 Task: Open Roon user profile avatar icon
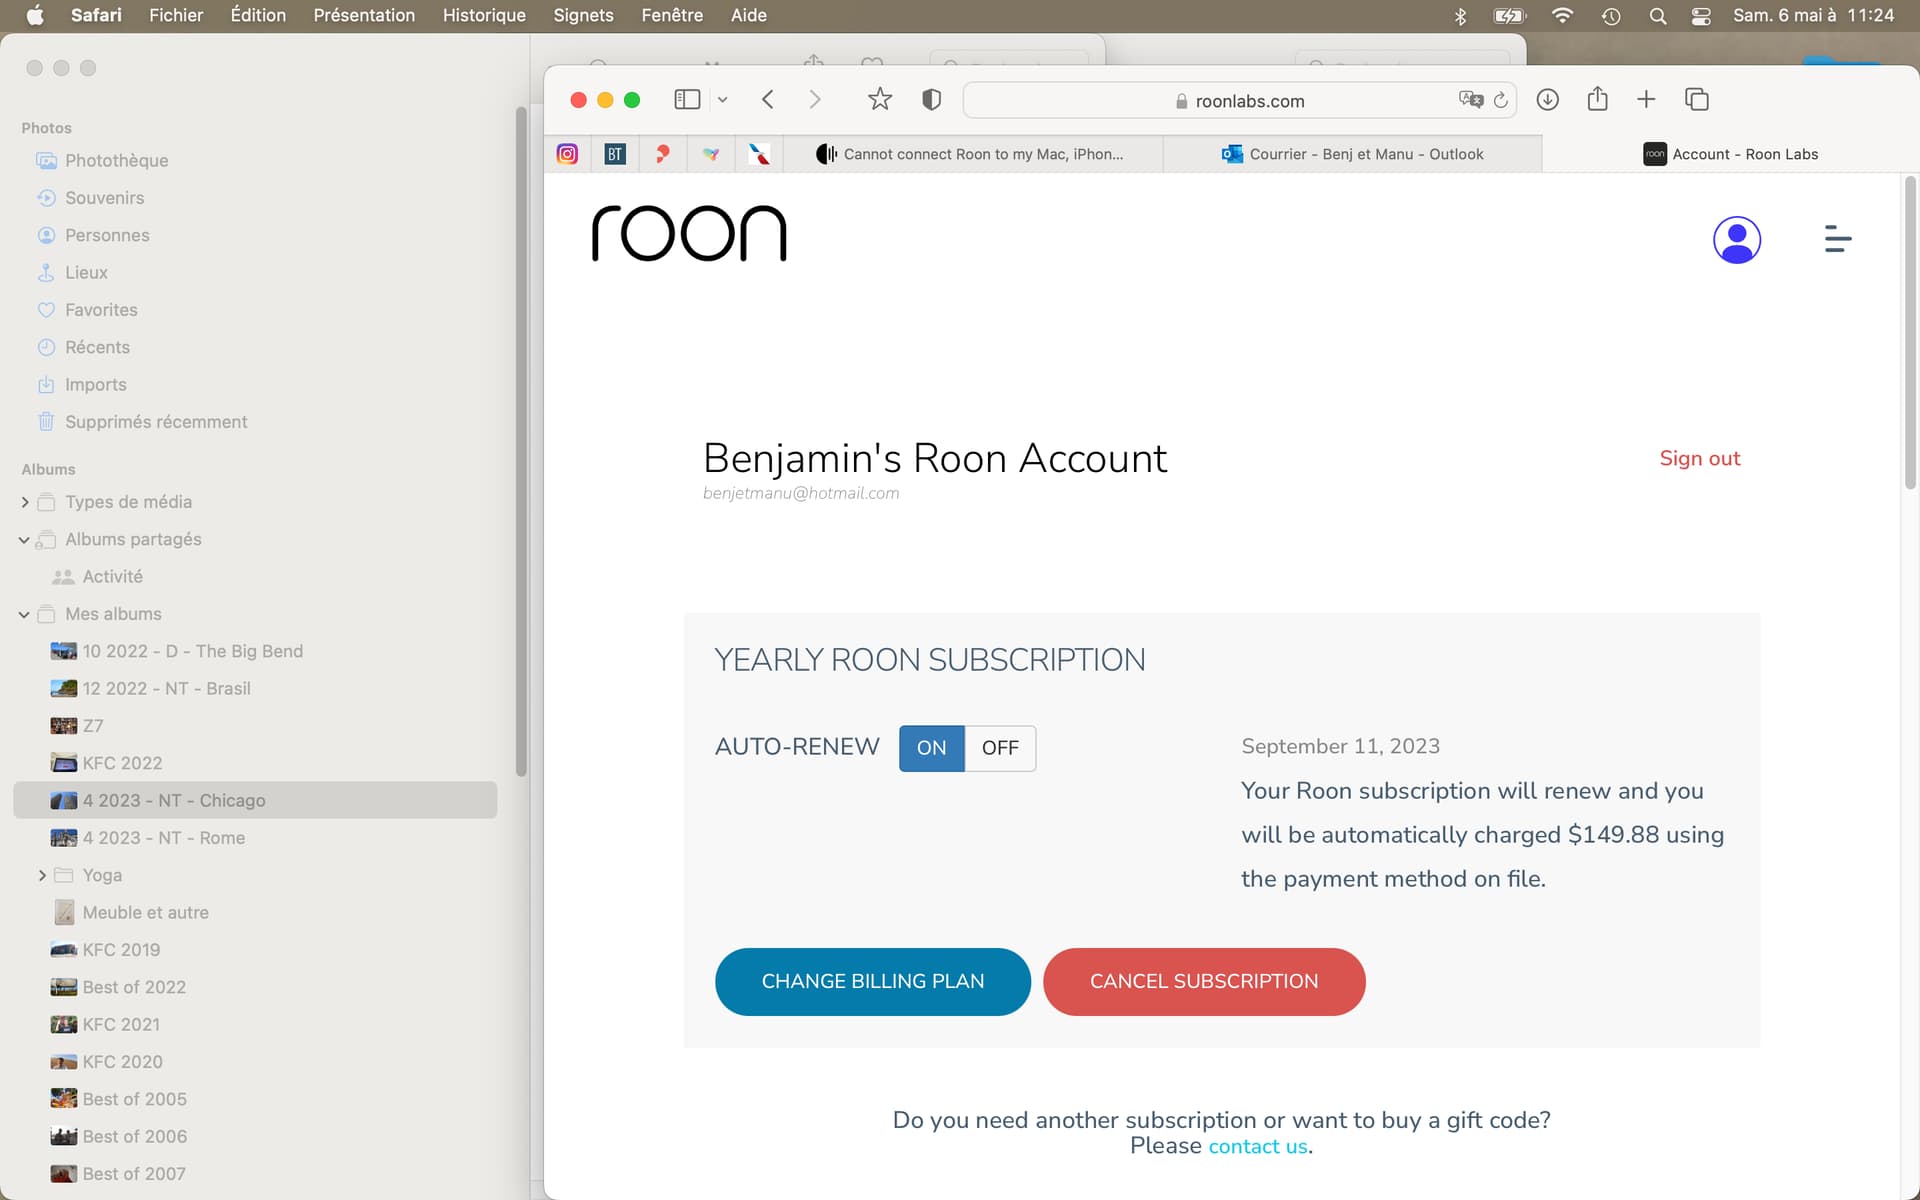pos(1736,240)
